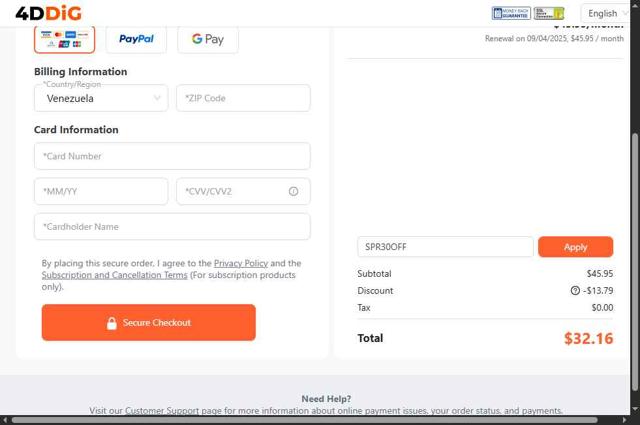Click the SSL secure badge icon
Image resolution: width=640 pixels, height=425 pixels.
(548, 13)
